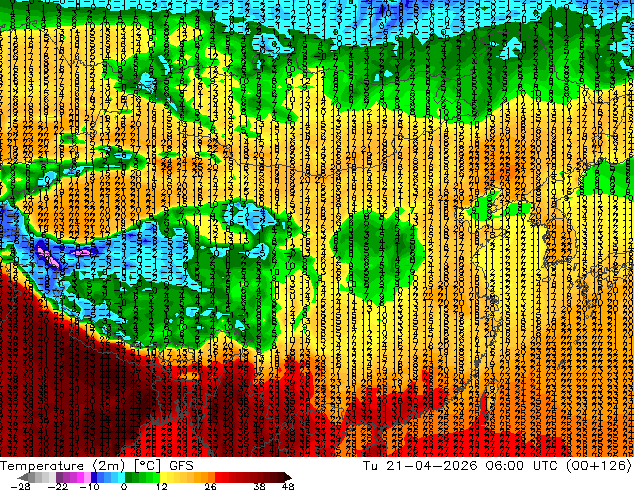Click the legend value '-28'

pos(20,486)
